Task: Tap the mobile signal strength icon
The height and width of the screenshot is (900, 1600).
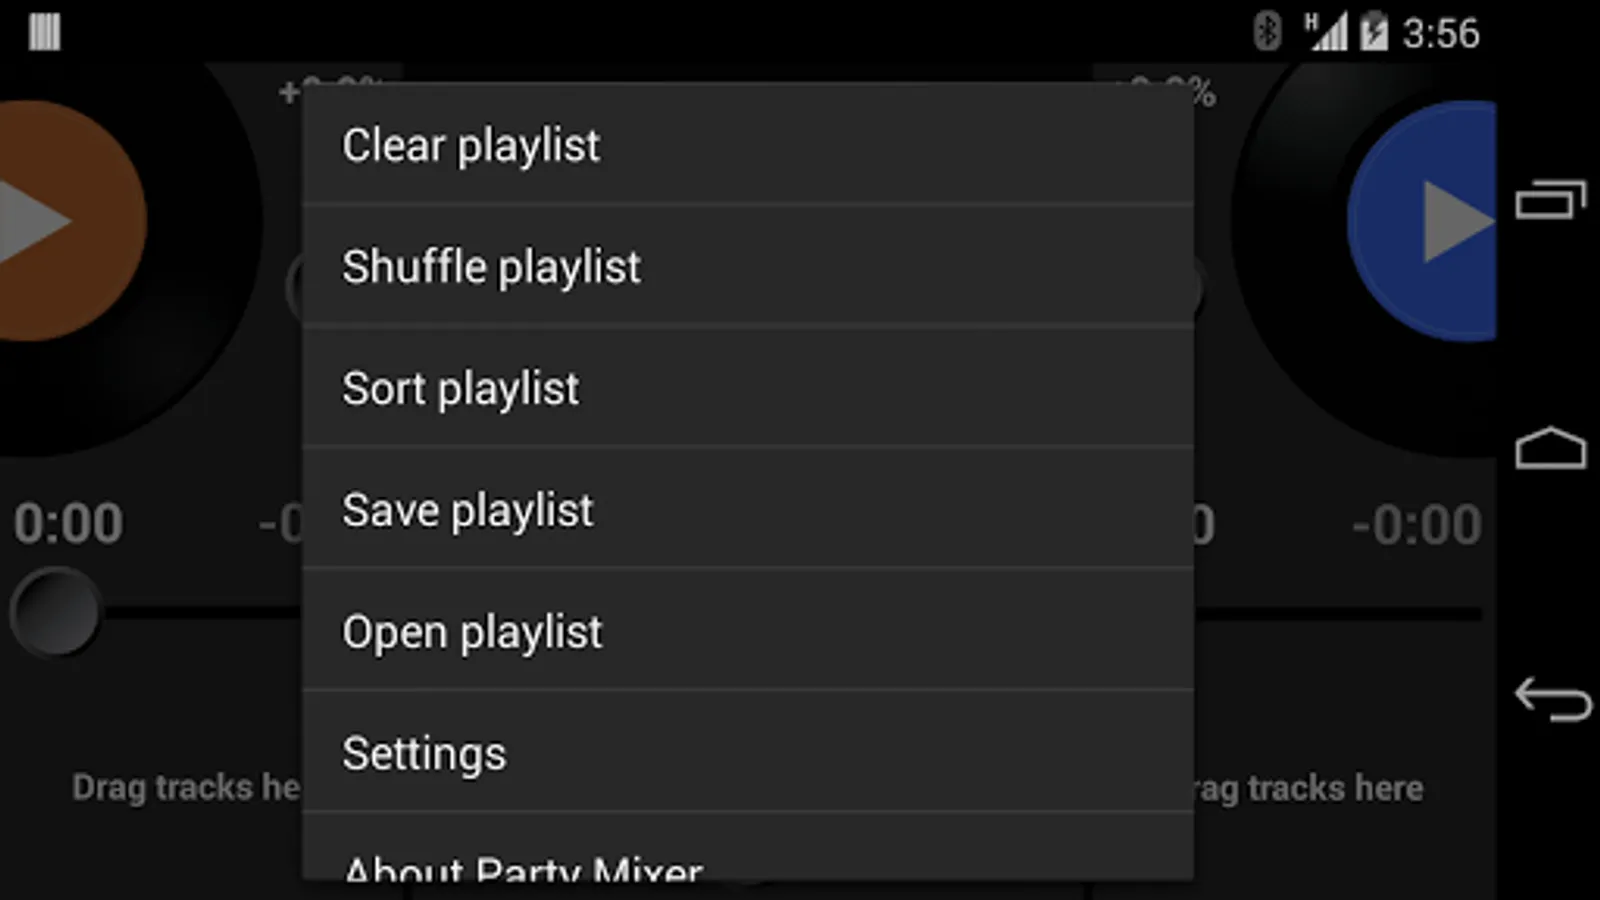Action: [1326, 32]
